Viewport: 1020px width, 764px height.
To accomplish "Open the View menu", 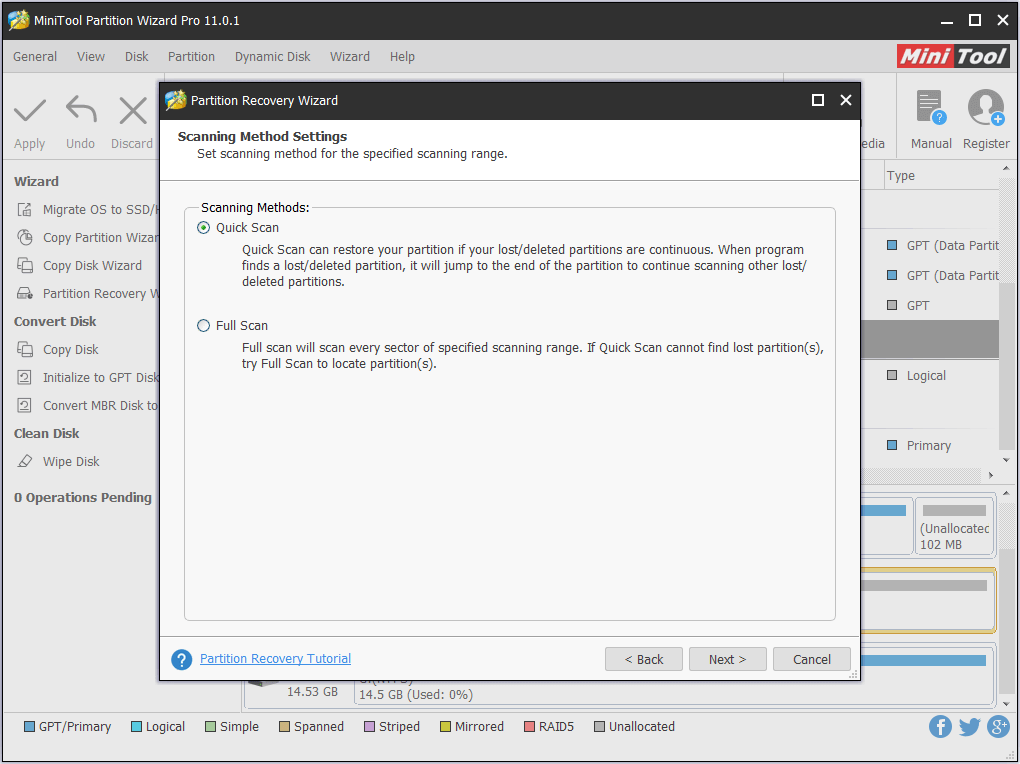I will pos(90,57).
